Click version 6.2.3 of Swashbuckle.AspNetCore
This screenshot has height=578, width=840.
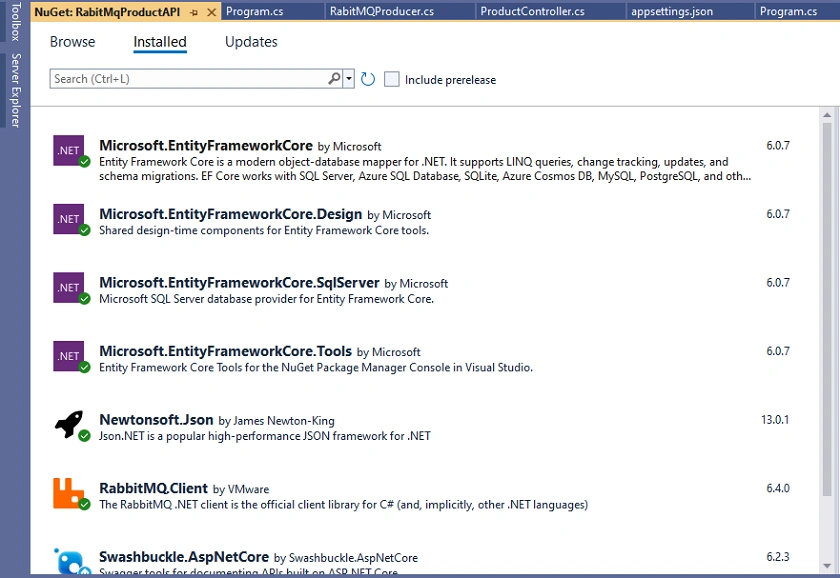click(778, 557)
